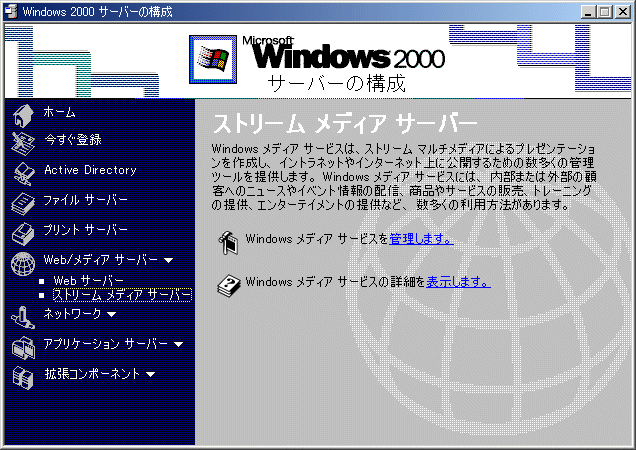Click the アプリケーション サーバー computers icon
The height and width of the screenshot is (450, 636).
click(x=24, y=347)
